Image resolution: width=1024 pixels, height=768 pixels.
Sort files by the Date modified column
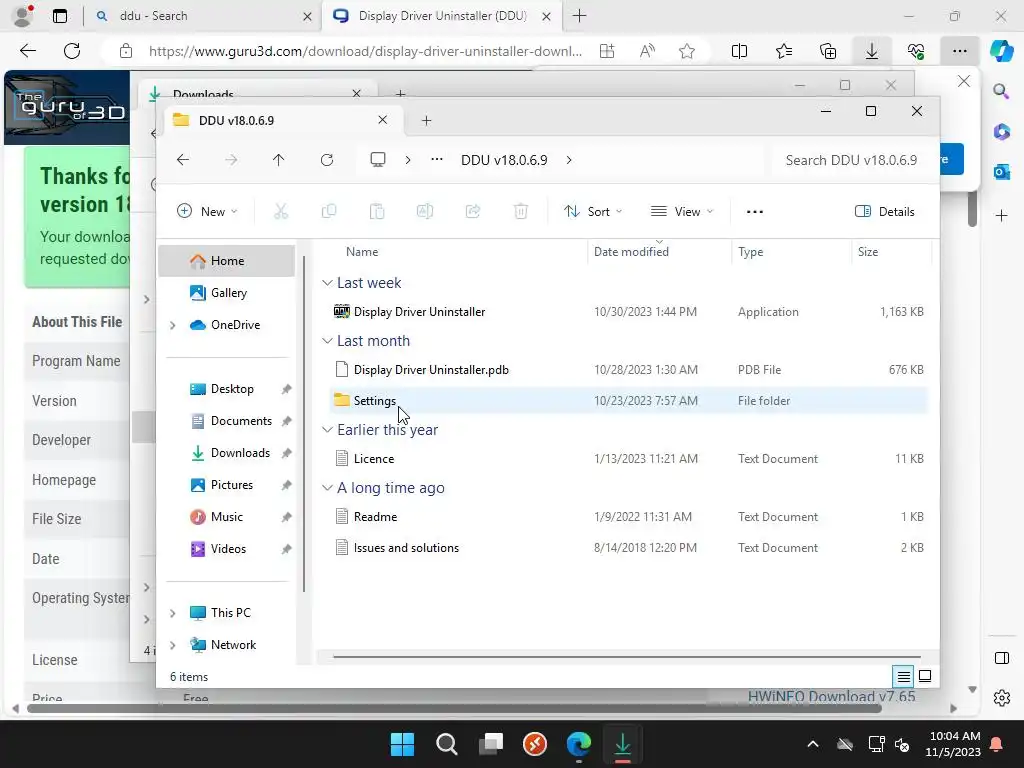point(658,251)
